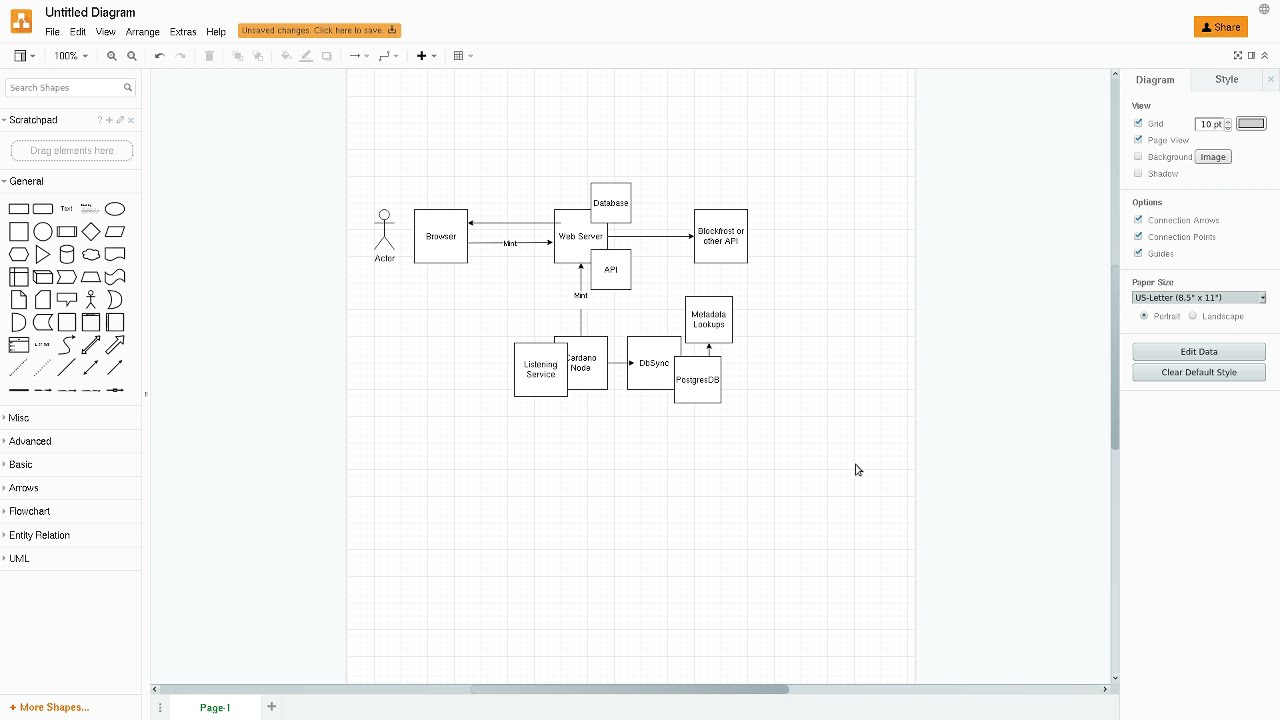Uncheck the Grid checkbox
The width and height of the screenshot is (1280, 720).
[x=1138, y=123]
